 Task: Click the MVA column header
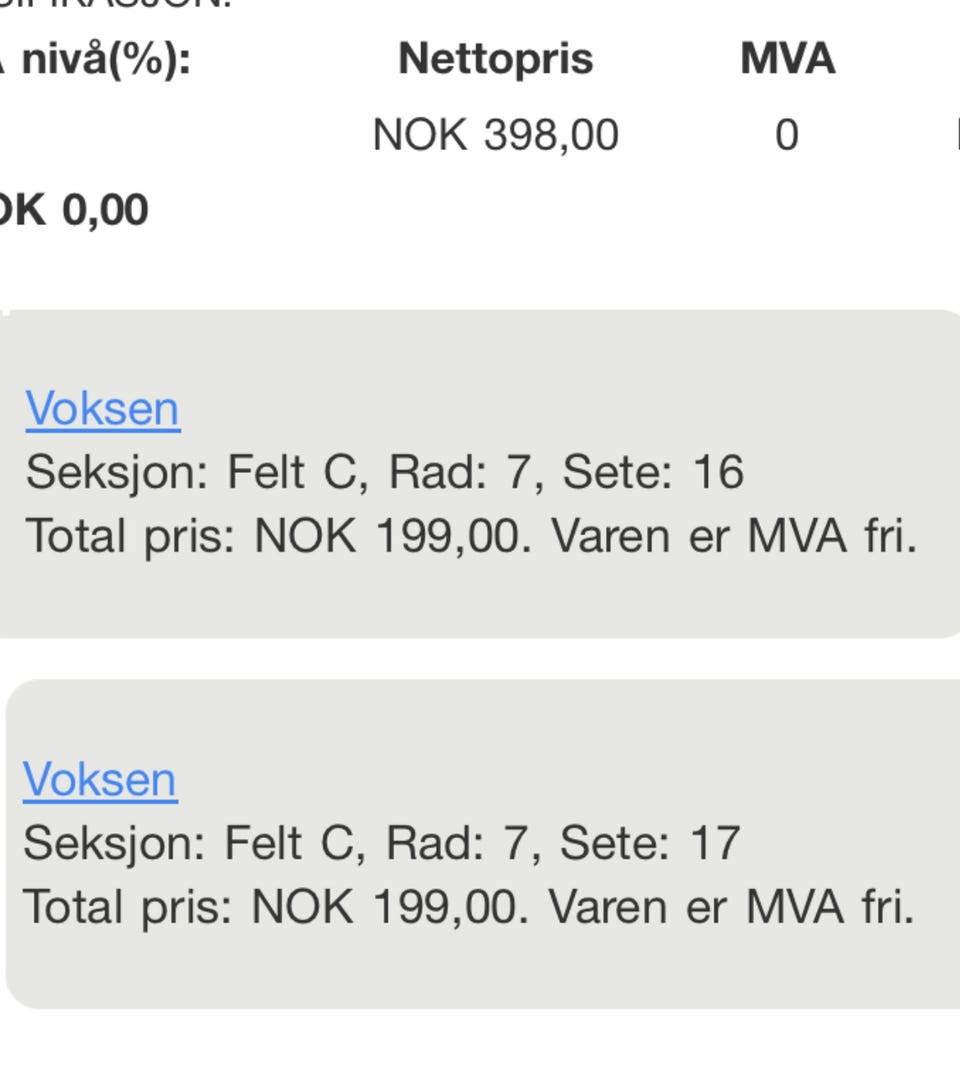click(788, 59)
